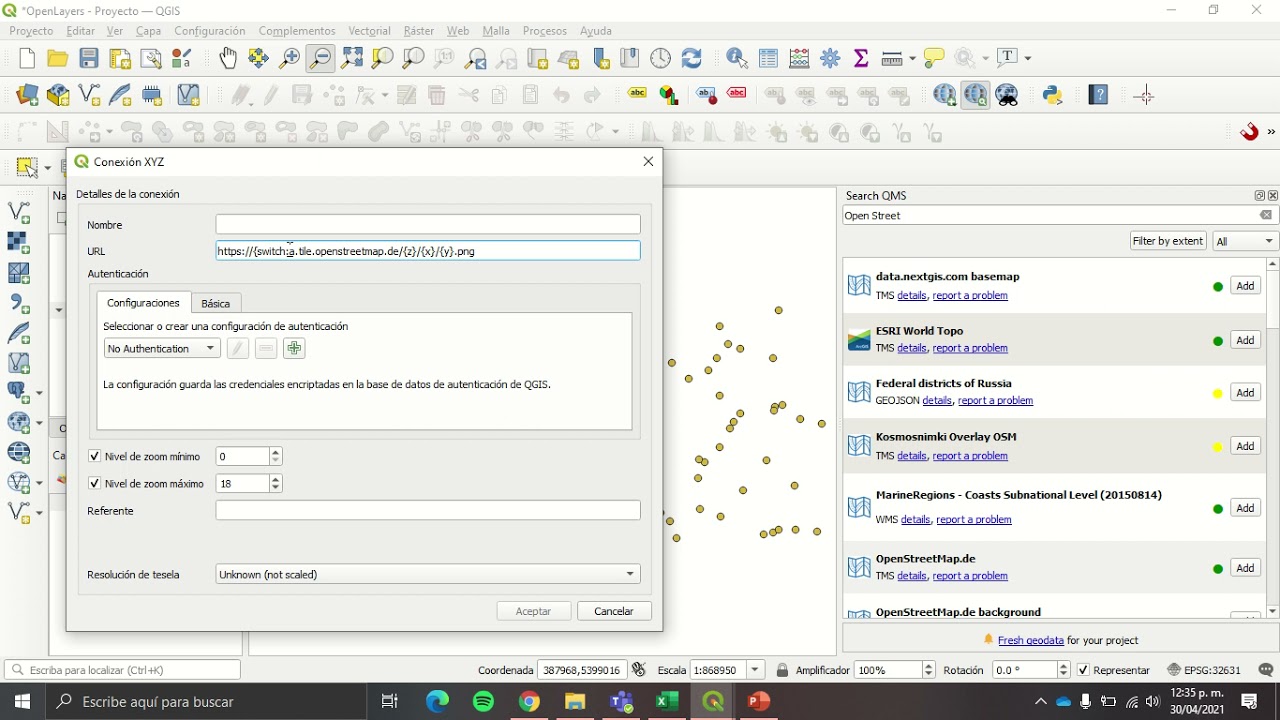The image size is (1280, 720).
Task: Click the QMS results vertical scrollbar
Action: tap(1272, 438)
